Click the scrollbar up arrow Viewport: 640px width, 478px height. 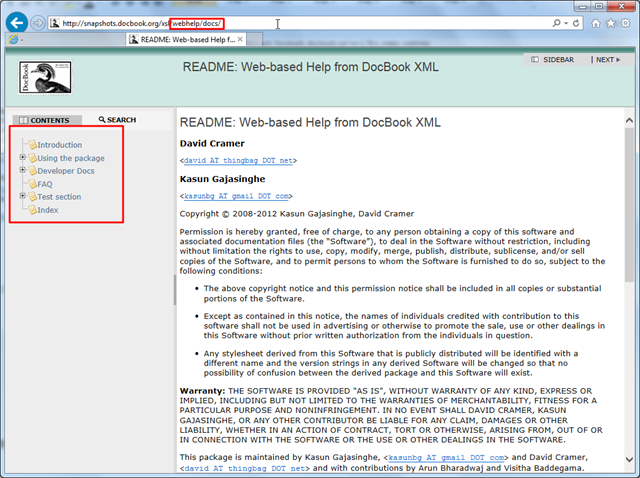point(629,120)
